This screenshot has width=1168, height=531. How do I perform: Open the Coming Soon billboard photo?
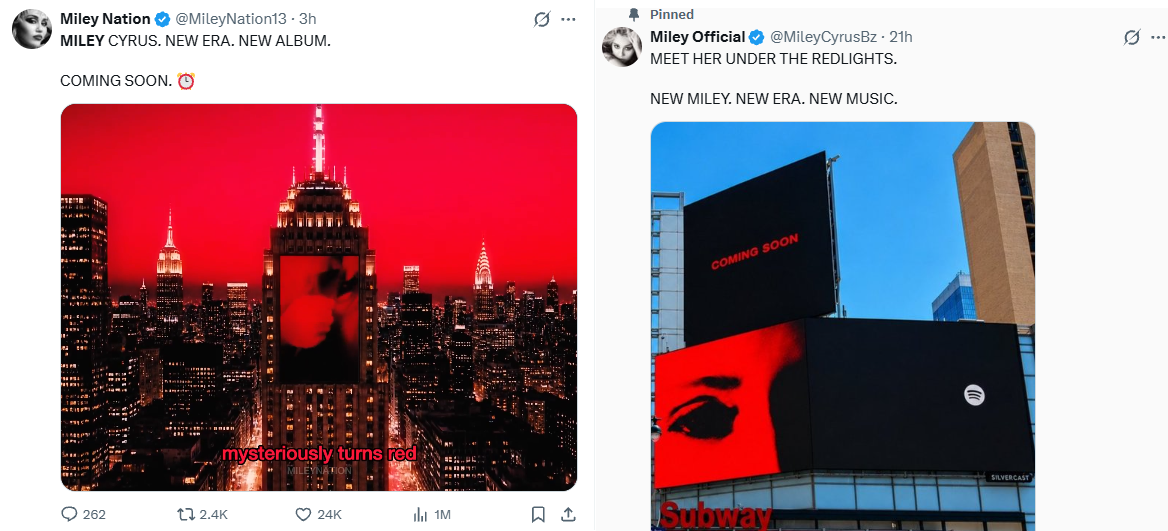pyautogui.click(x=842, y=326)
